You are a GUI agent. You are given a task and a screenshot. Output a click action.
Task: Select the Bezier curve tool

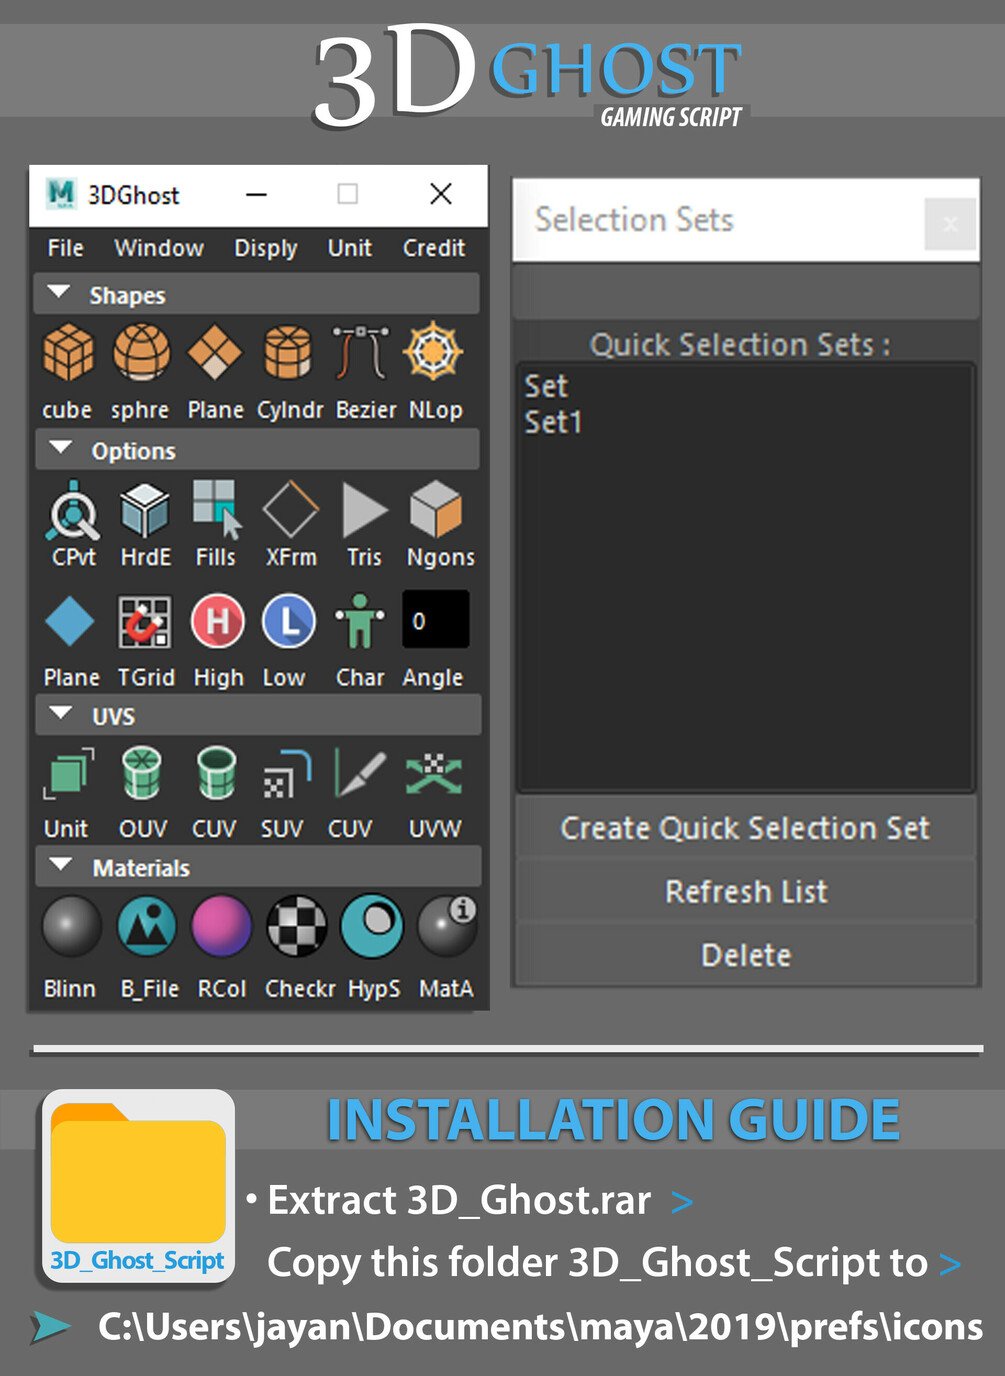point(361,352)
